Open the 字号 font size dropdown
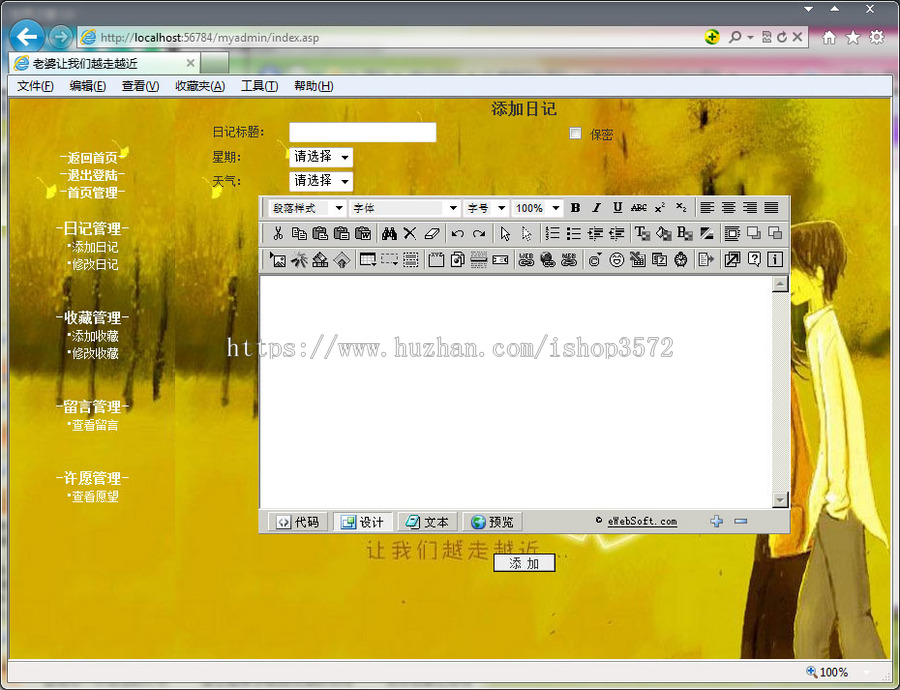900x690 pixels. coord(486,208)
